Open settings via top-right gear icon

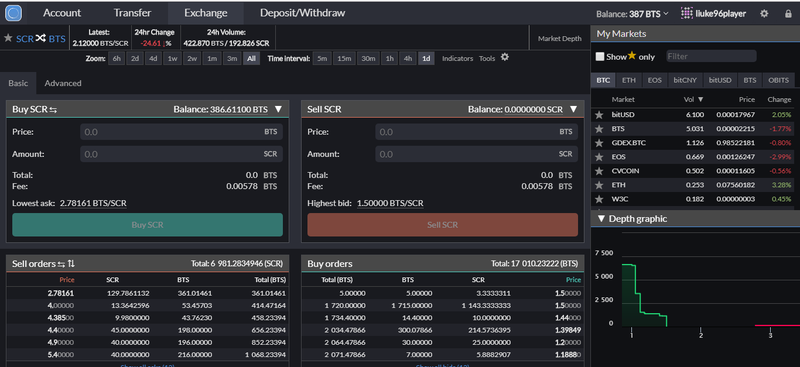[x=764, y=14]
